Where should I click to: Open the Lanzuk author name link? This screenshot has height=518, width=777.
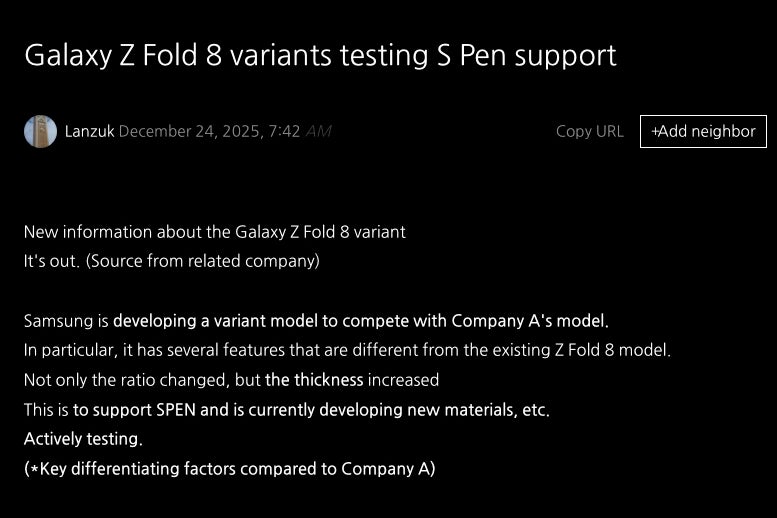point(89,131)
